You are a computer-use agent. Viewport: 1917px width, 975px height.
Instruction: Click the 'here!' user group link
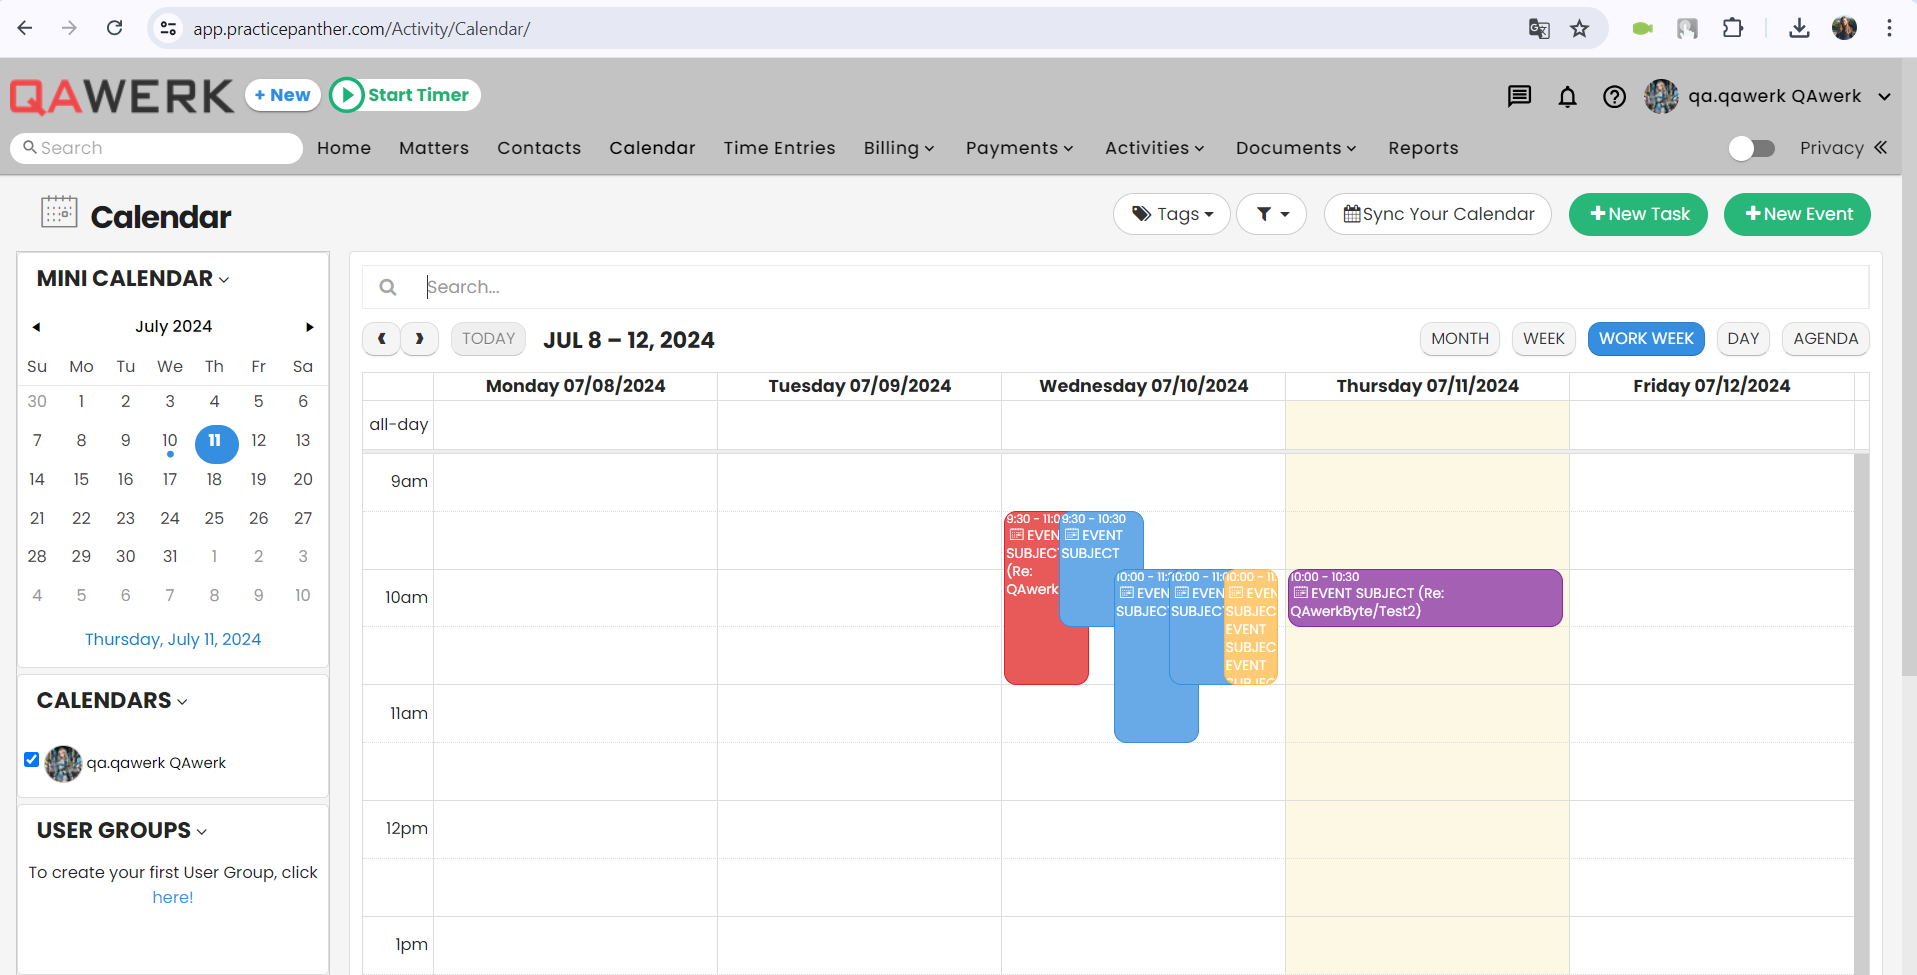coord(173,897)
